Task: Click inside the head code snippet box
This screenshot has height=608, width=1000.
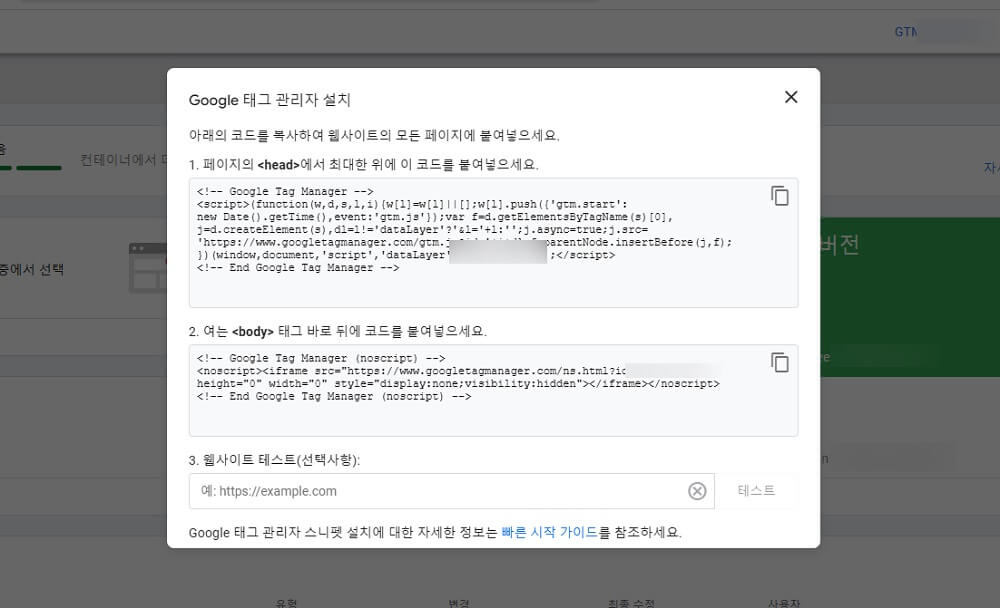Action: coord(493,242)
